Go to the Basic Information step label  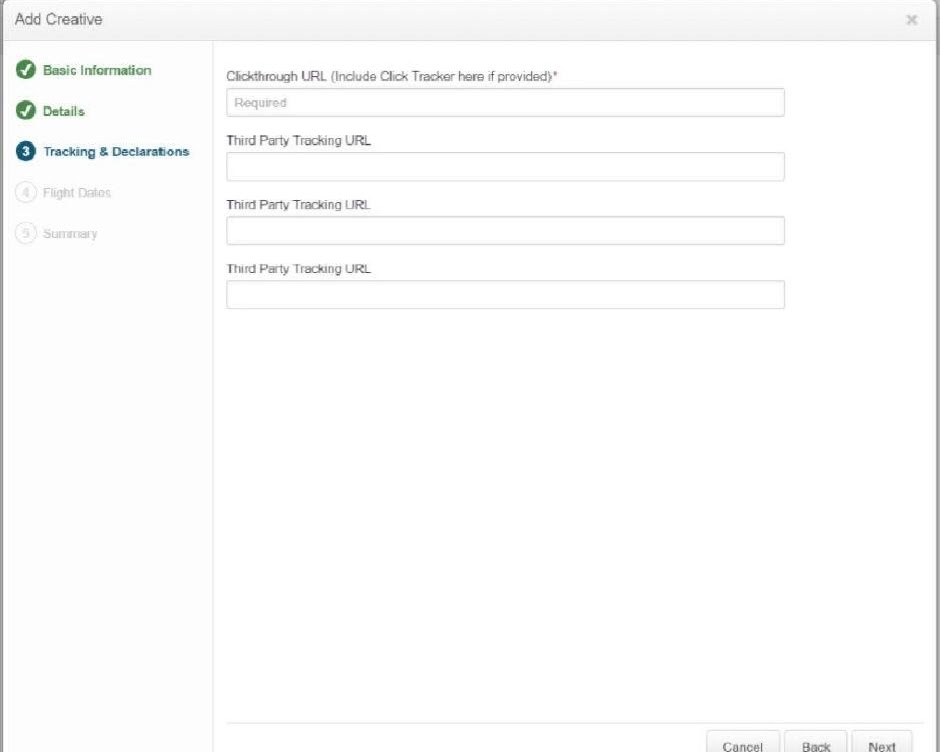pyautogui.click(x=97, y=70)
